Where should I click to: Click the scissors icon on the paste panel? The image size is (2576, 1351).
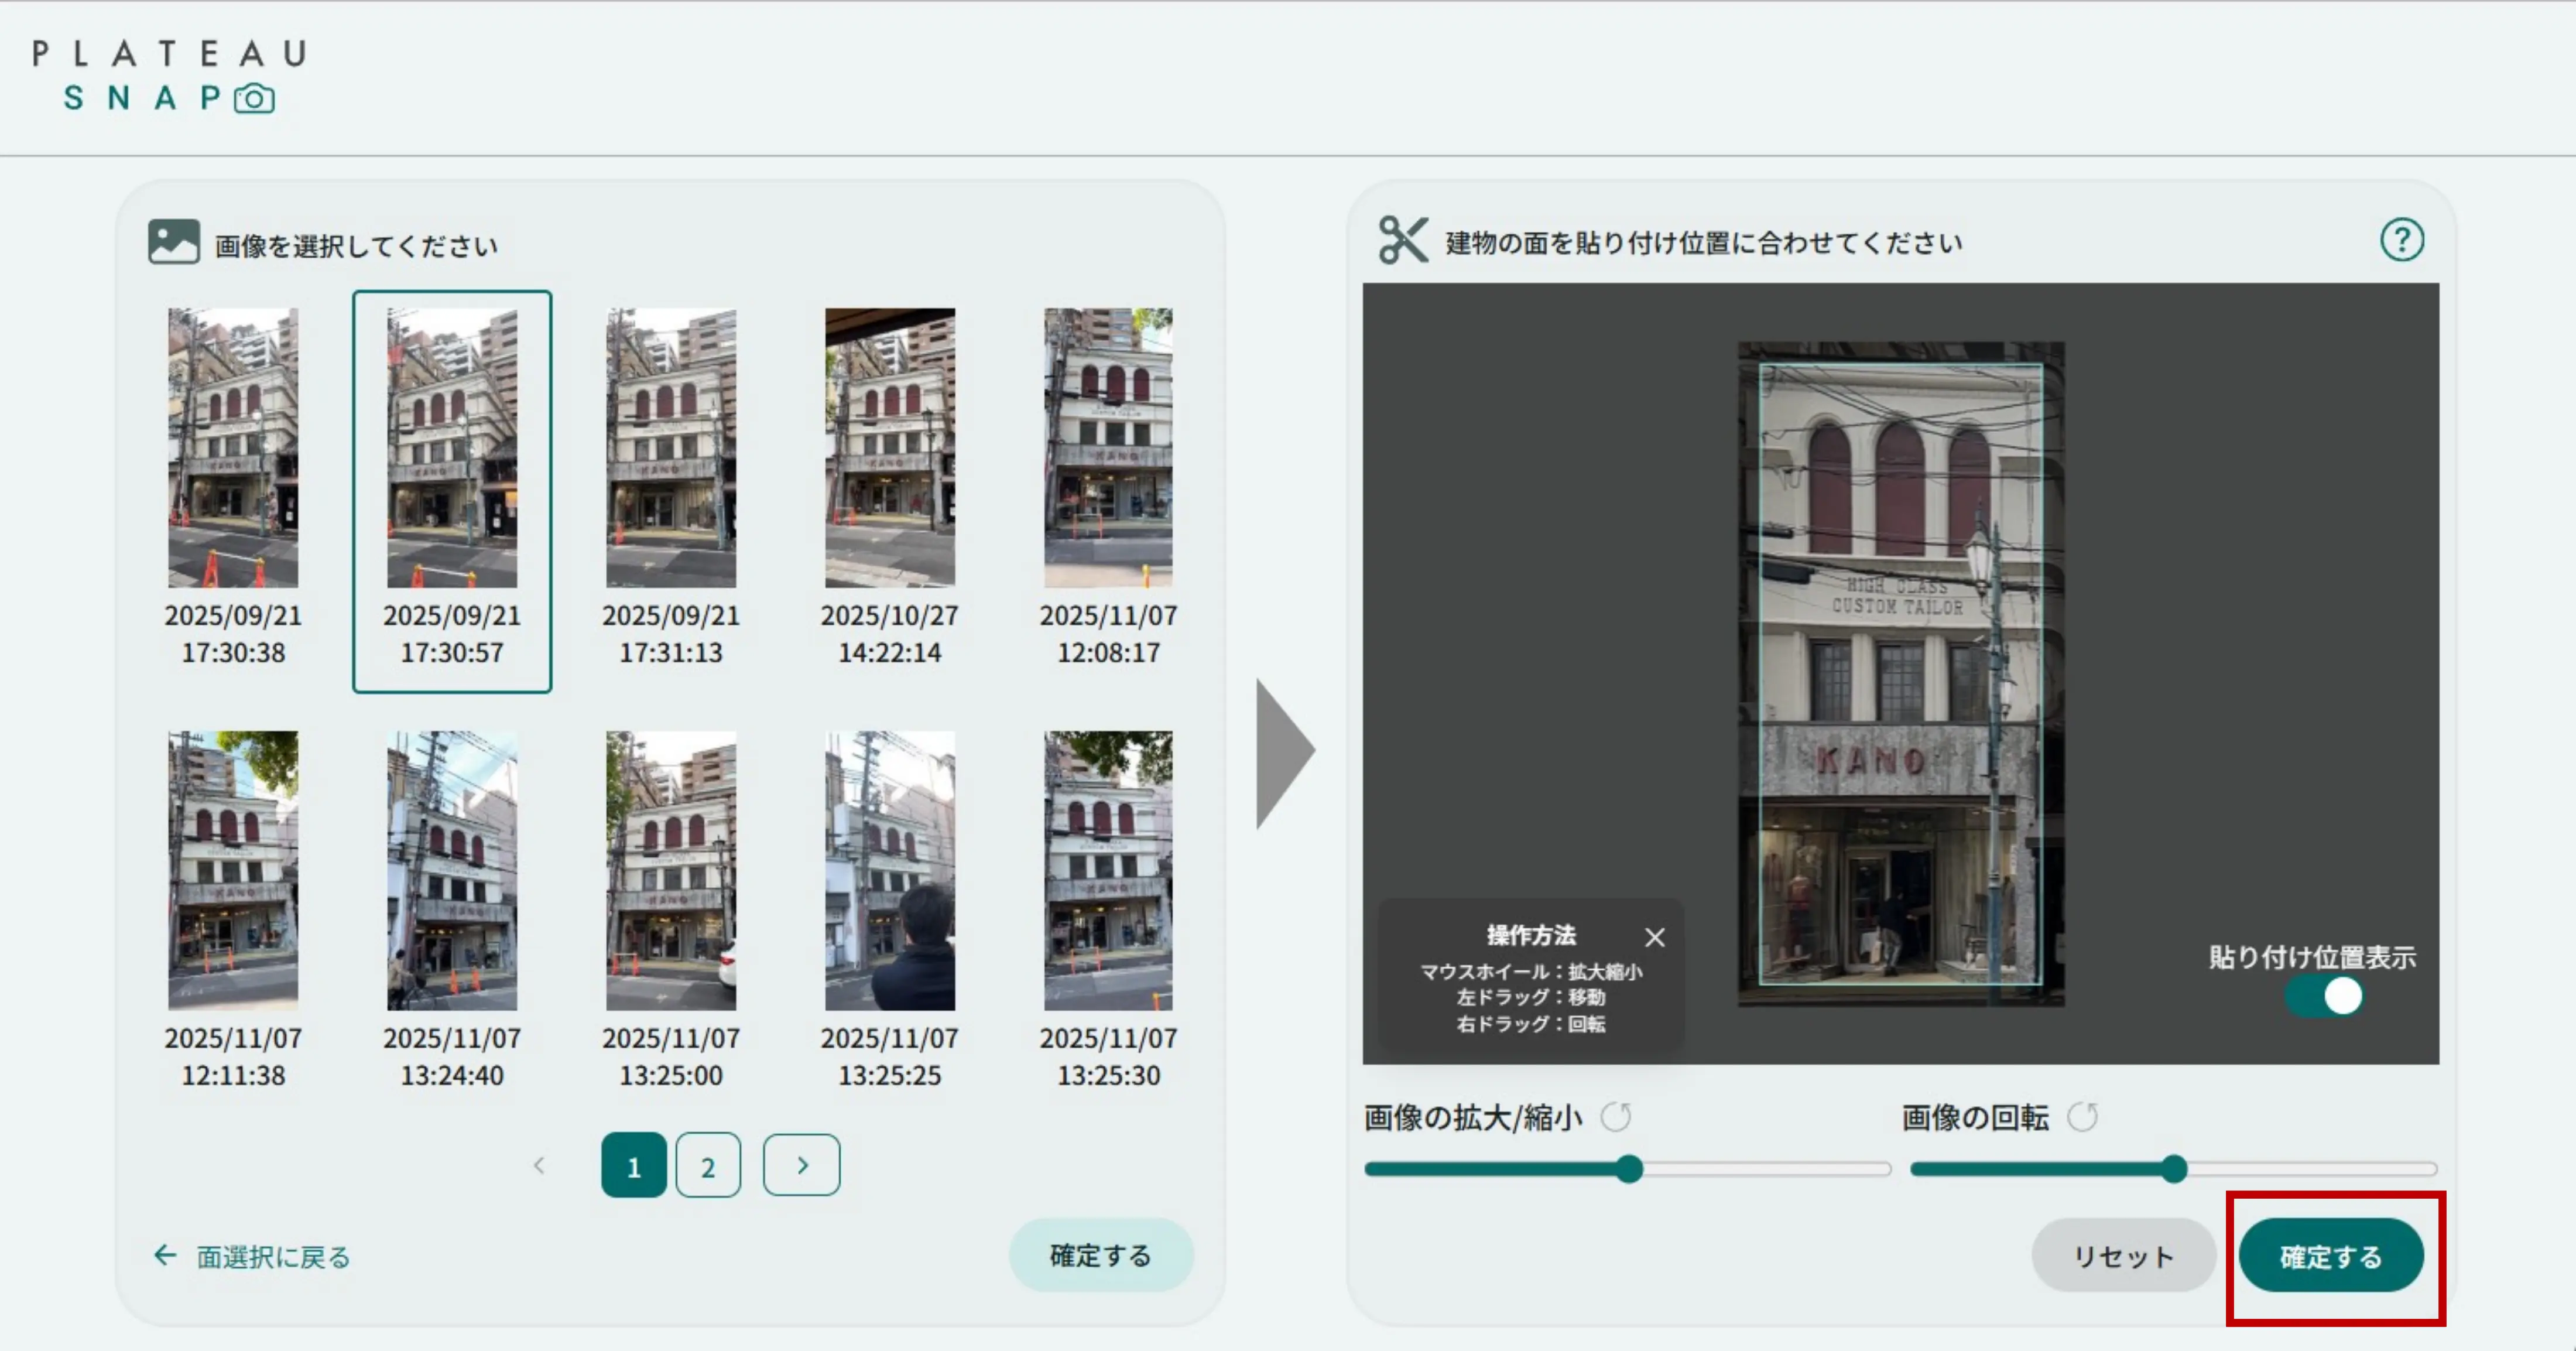(1404, 240)
